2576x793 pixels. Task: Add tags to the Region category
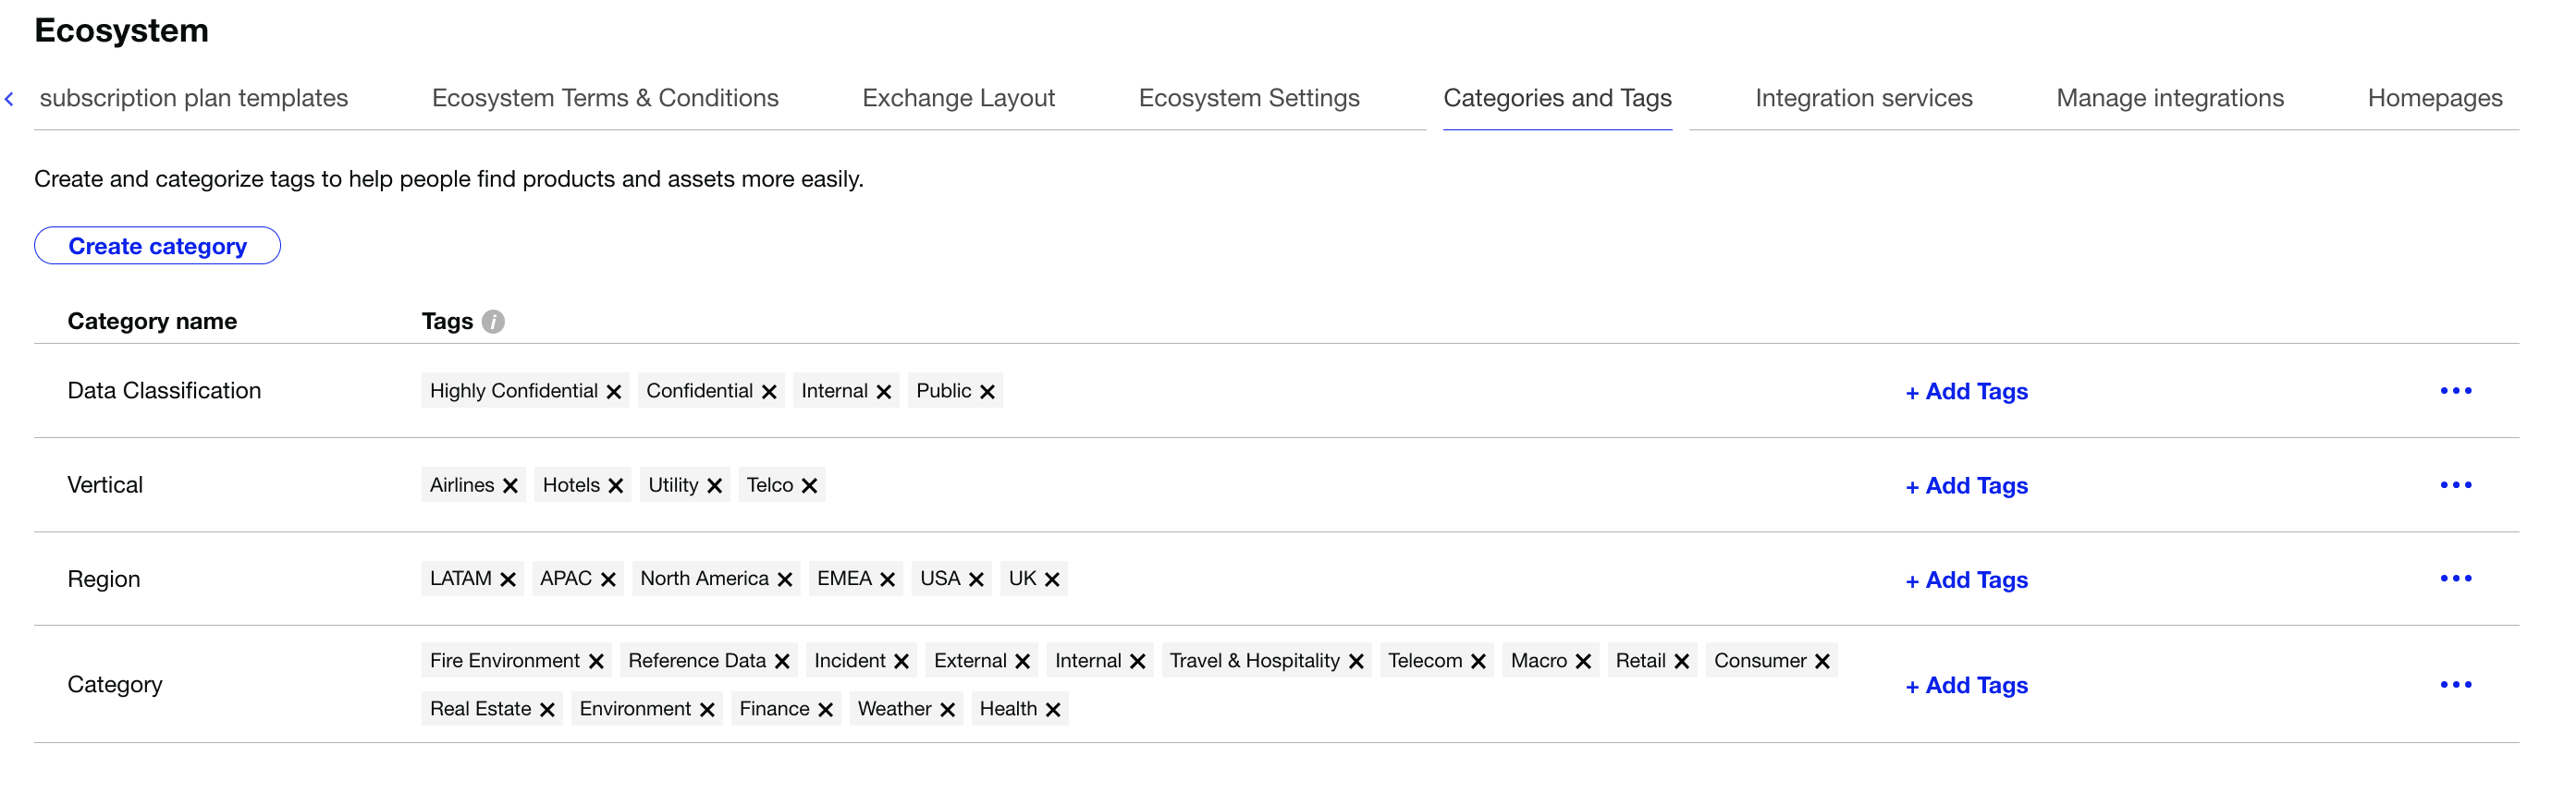pos(1966,580)
